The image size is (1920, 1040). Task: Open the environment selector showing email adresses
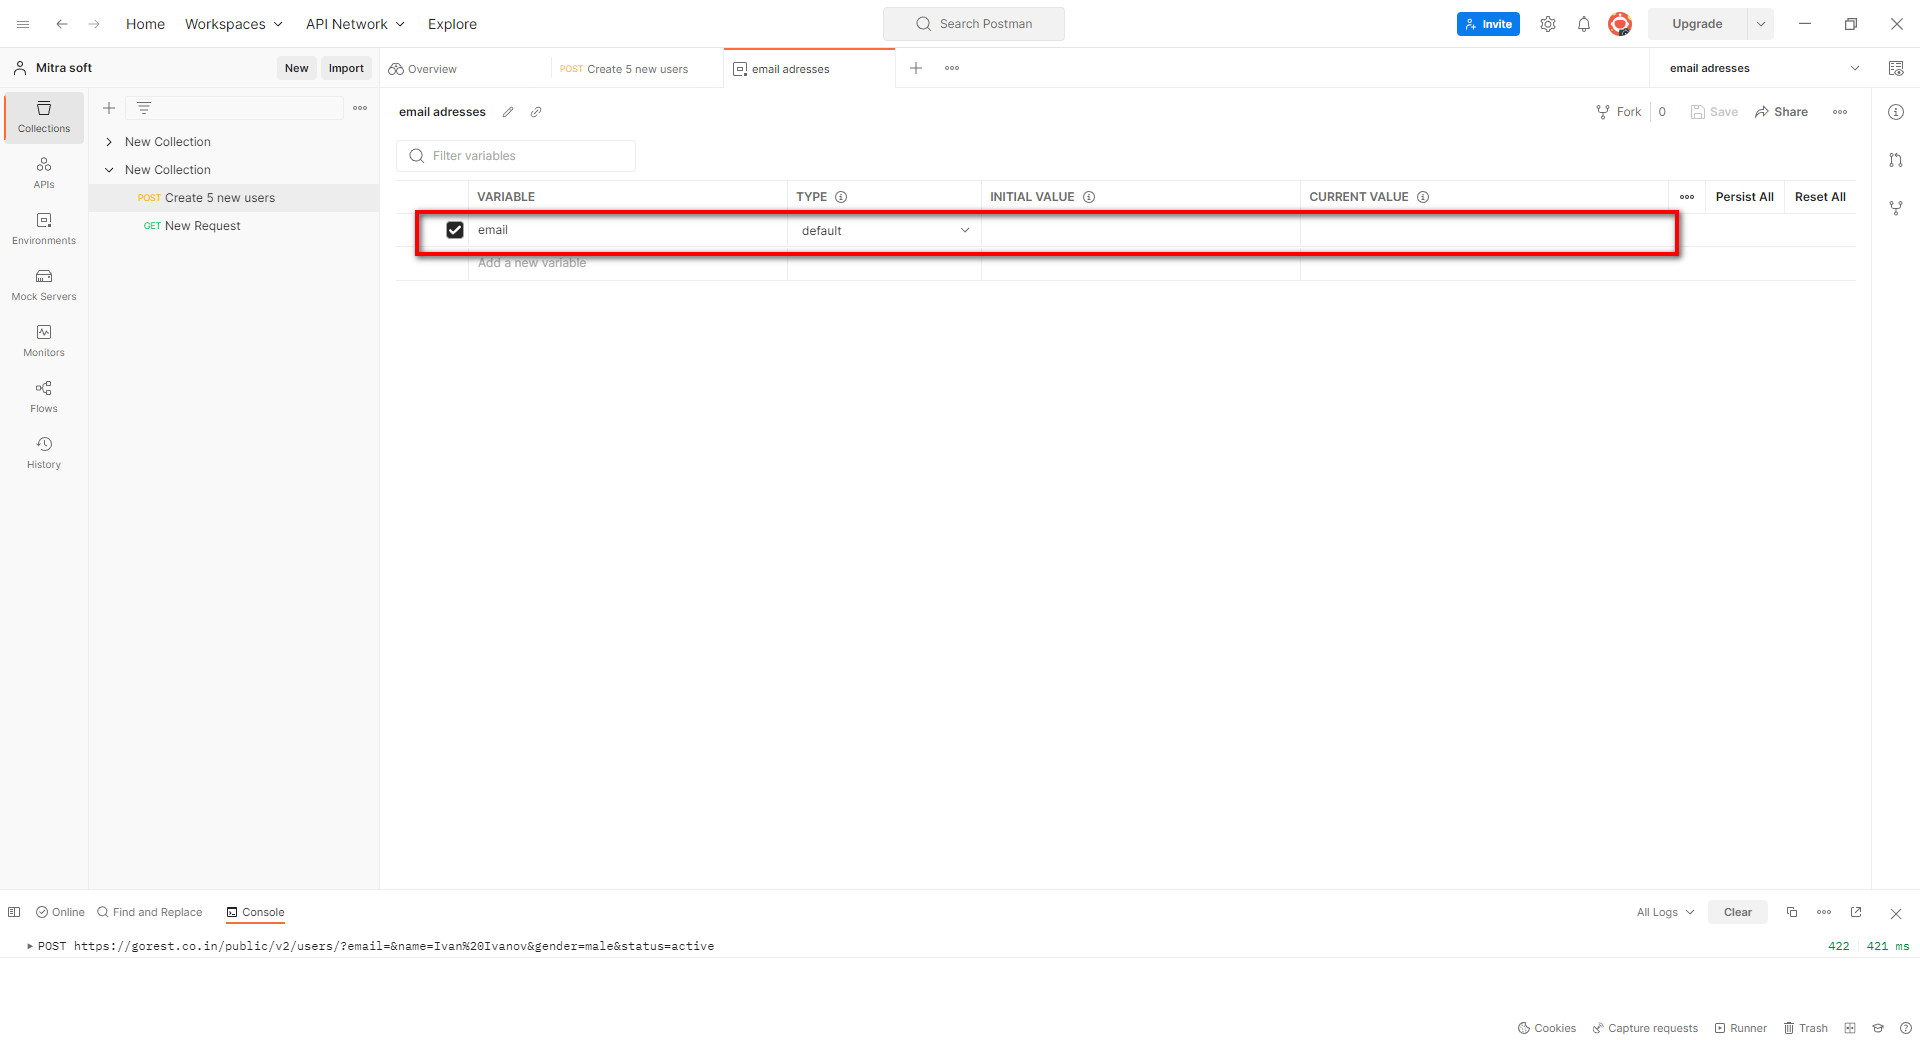pyautogui.click(x=1764, y=68)
